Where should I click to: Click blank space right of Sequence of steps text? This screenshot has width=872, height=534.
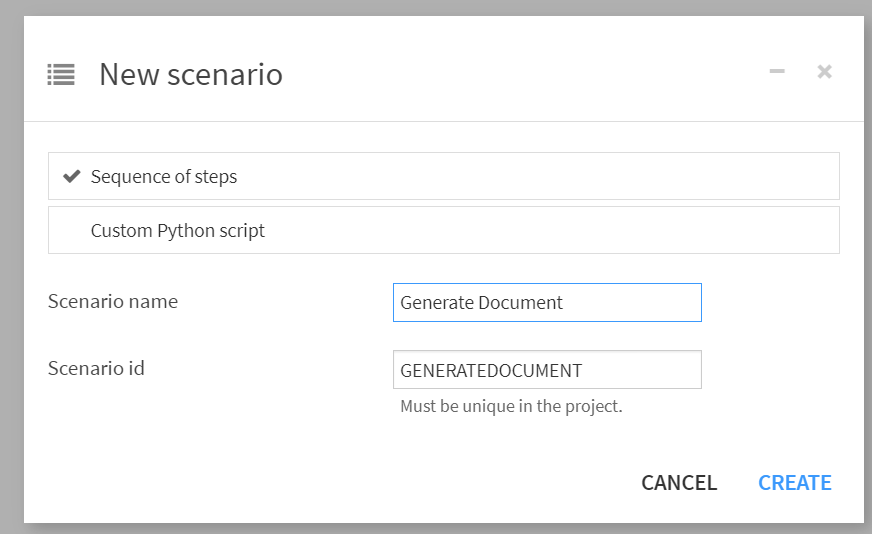[540, 177]
